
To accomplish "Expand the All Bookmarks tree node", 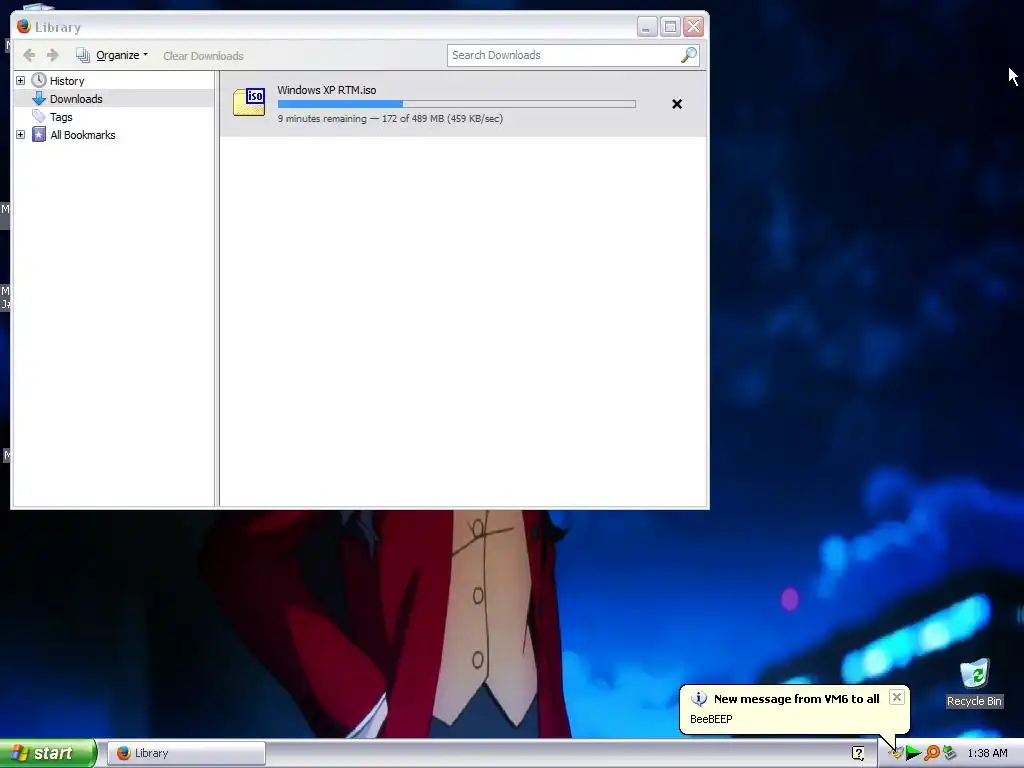I will [20, 135].
